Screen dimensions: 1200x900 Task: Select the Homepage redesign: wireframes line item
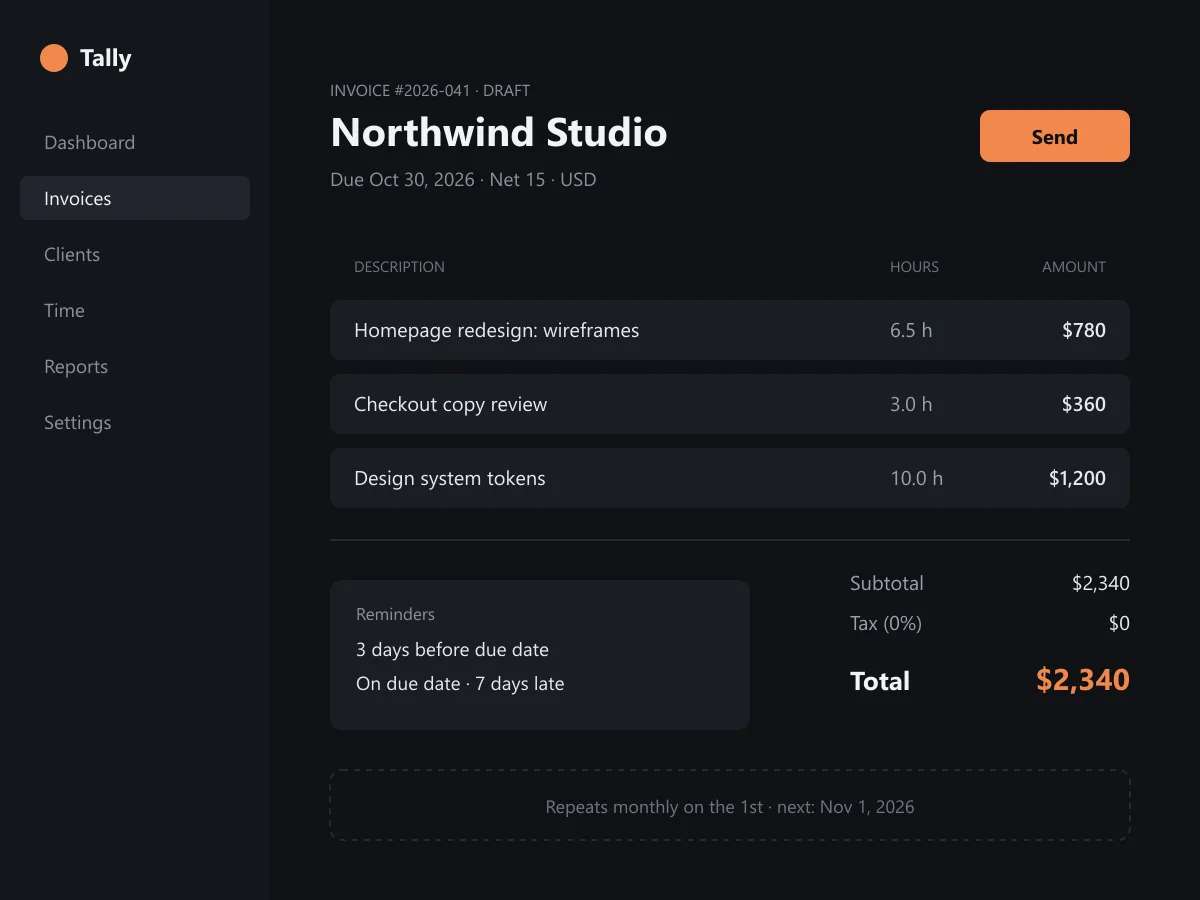click(730, 330)
